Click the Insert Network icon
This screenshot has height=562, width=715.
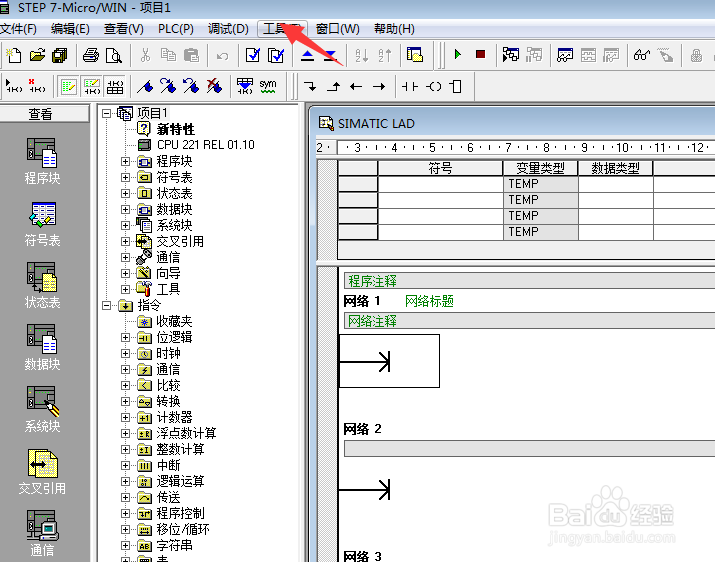pyautogui.click(x=15, y=86)
